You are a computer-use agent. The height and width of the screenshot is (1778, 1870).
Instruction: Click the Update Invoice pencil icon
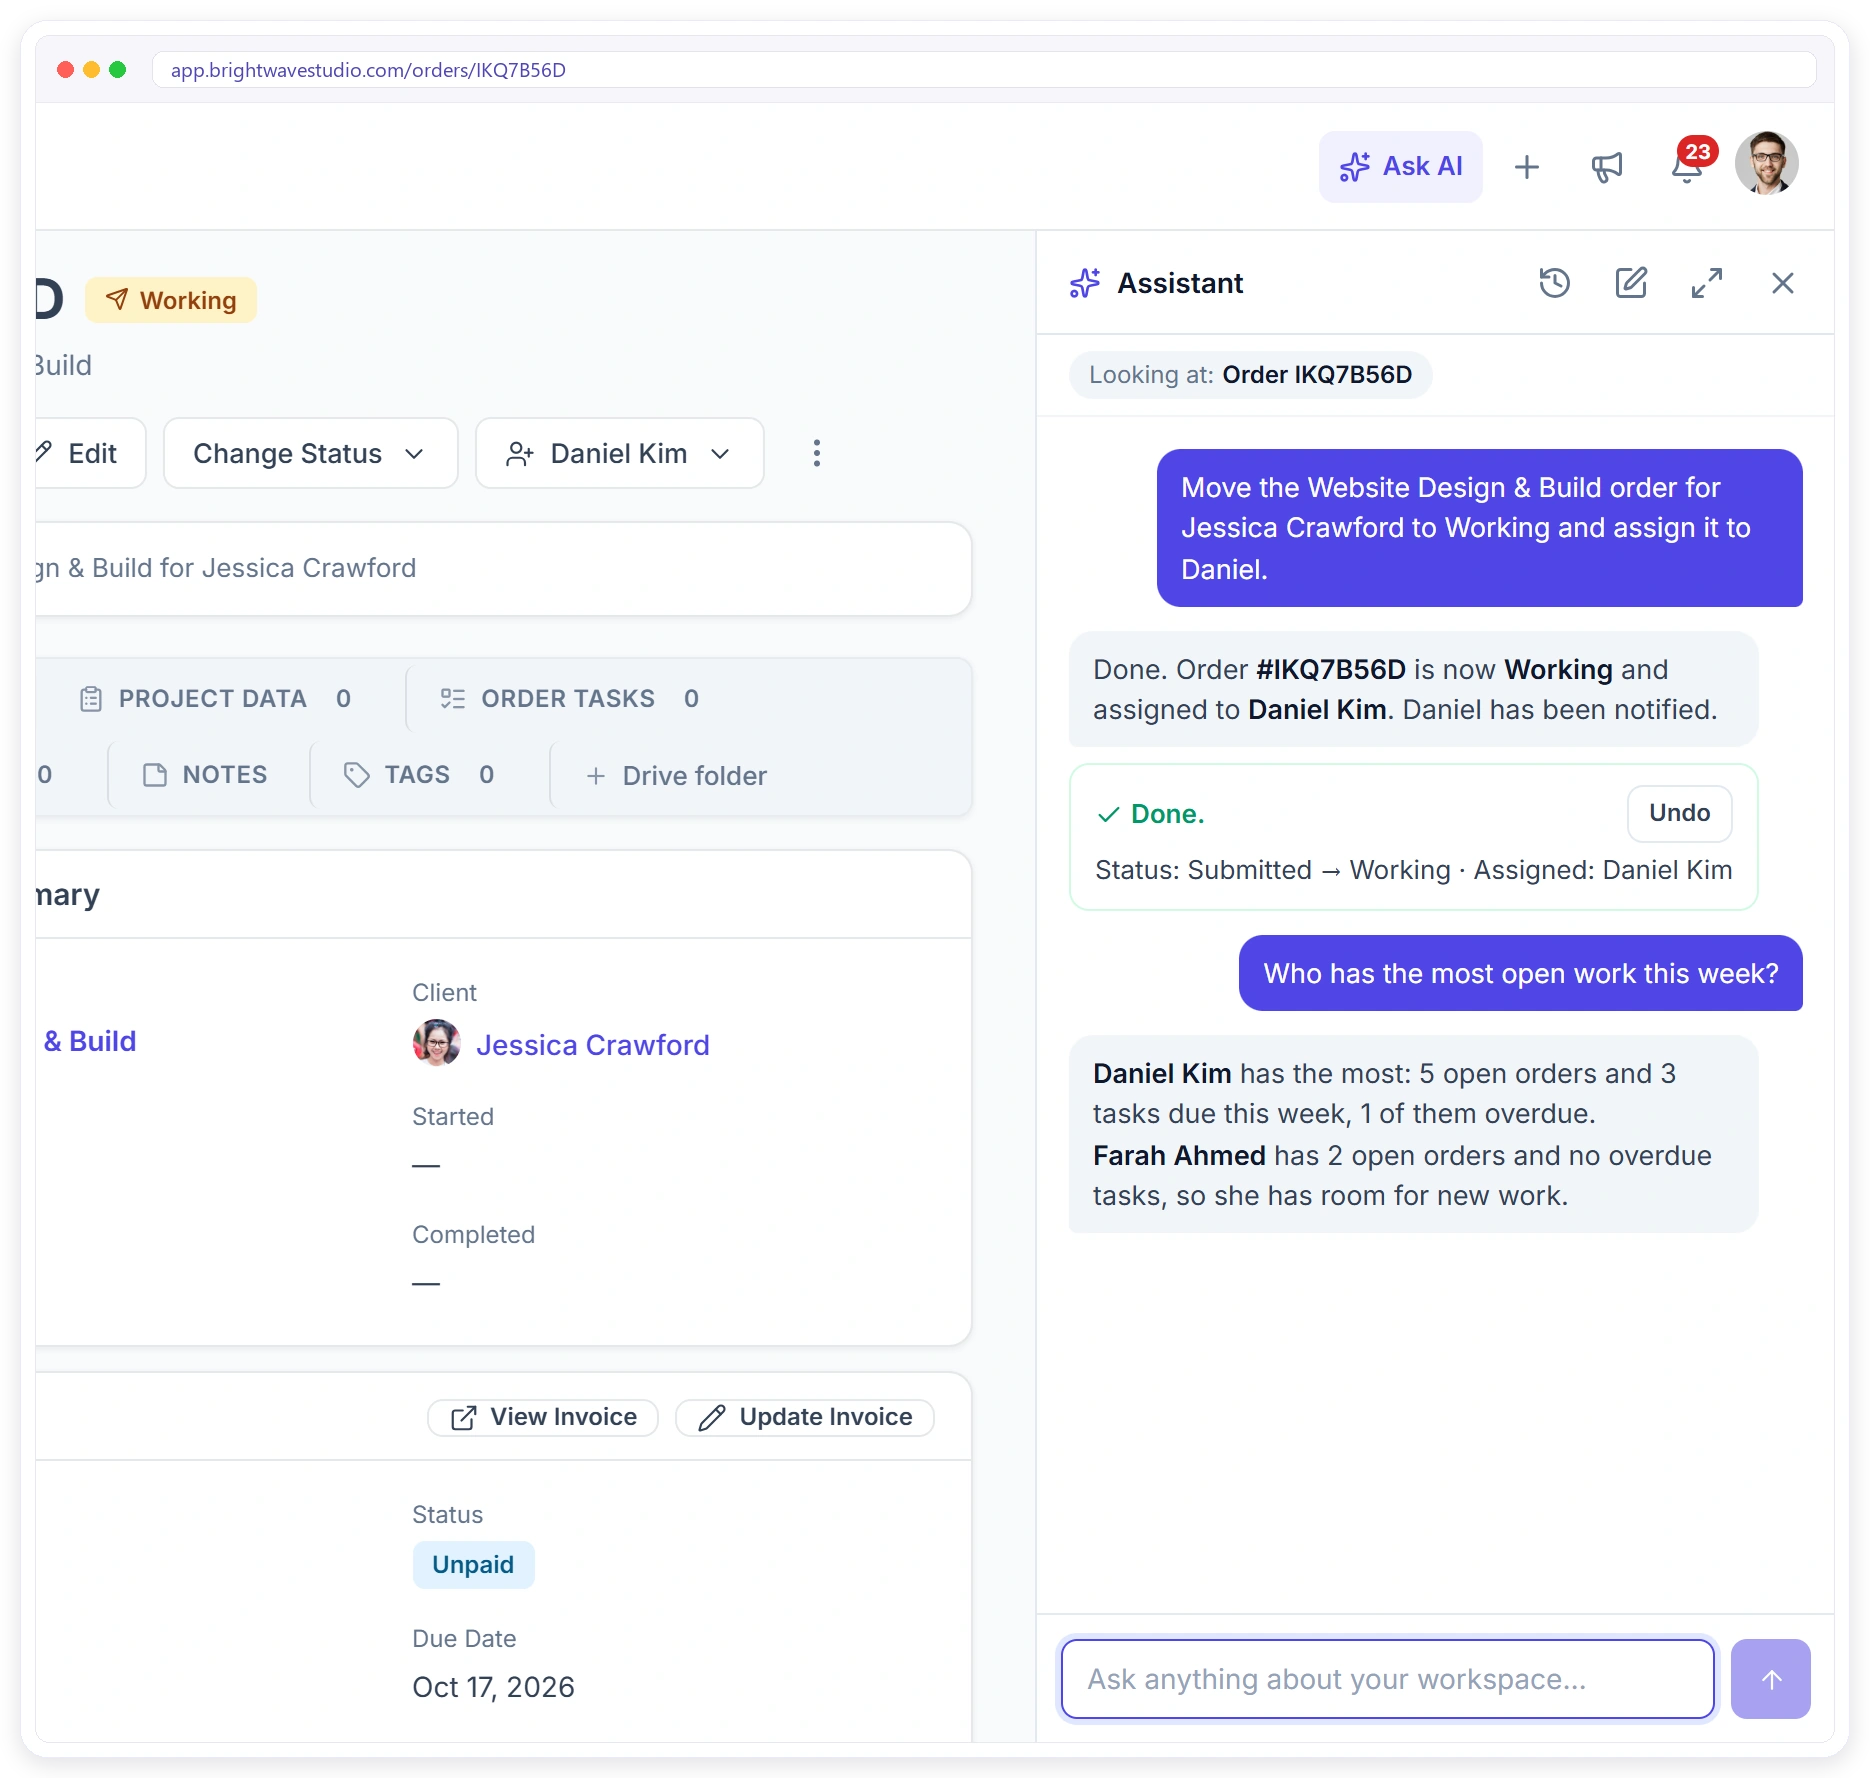click(712, 1418)
